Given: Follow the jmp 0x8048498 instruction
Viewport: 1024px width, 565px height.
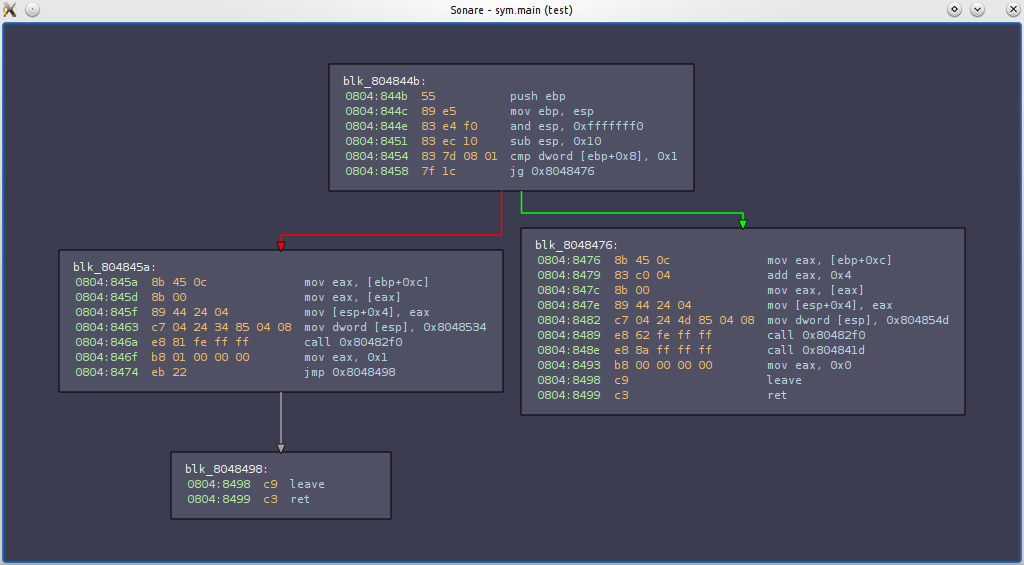Looking at the screenshot, I should pyautogui.click(x=350, y=372).
